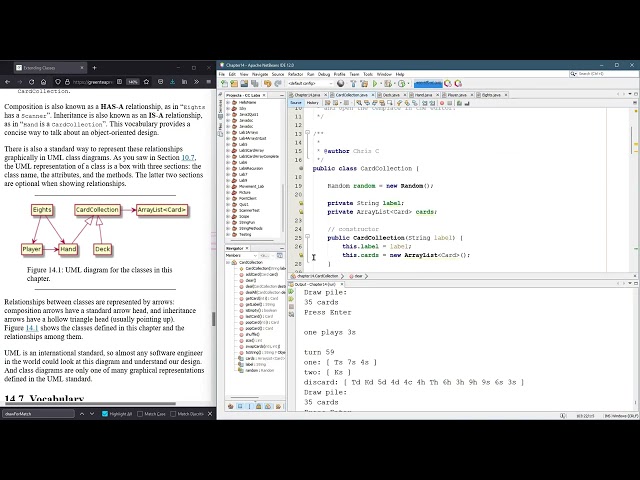Click Firefox URL address field
Viewport: 640px width, 480px height.
100,82
